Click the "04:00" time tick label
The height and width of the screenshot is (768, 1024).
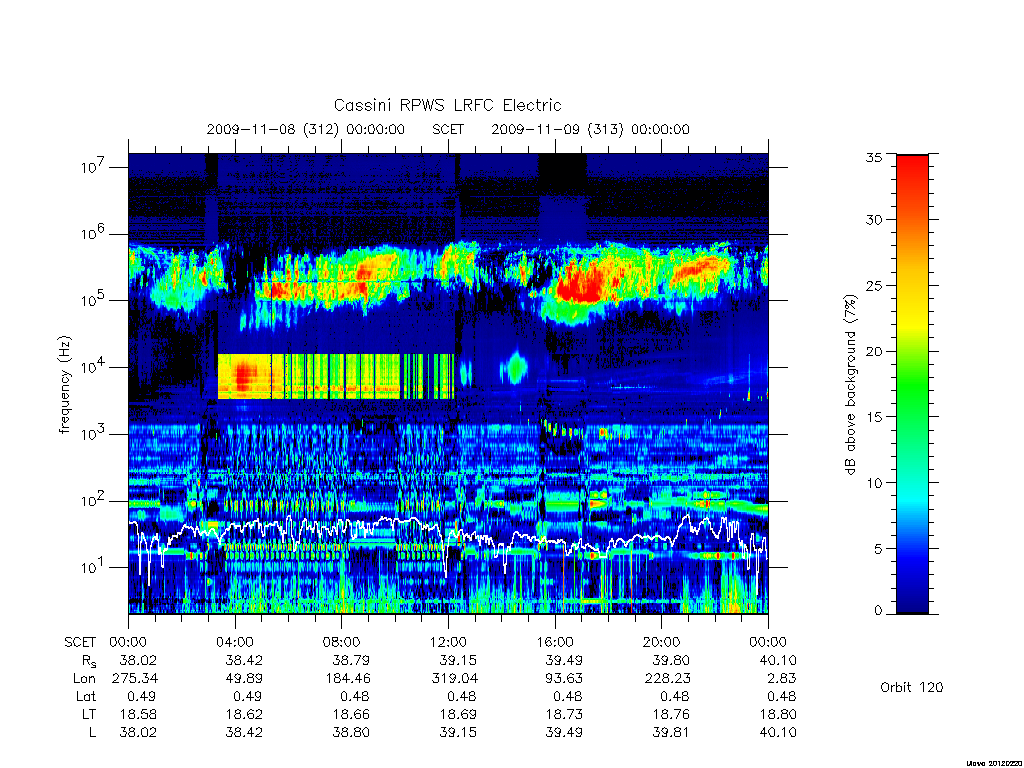click(x=235, y=643)
